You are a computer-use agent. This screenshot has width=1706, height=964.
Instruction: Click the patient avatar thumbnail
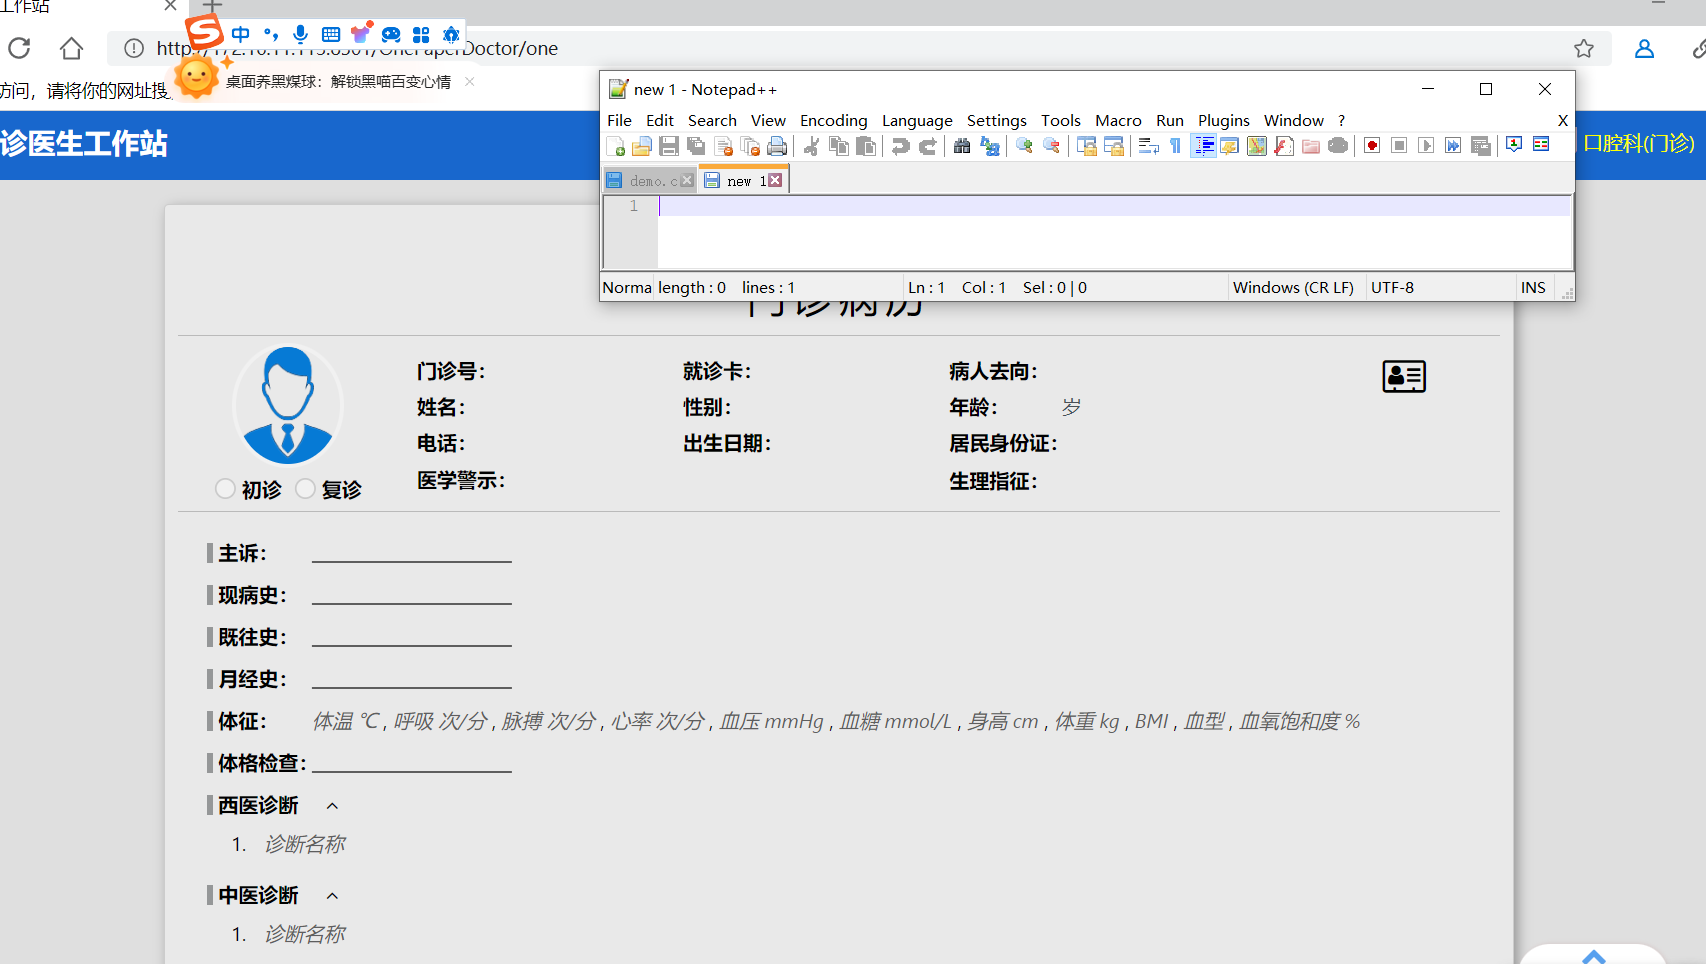pyautogui.click(x=288, y=405)
